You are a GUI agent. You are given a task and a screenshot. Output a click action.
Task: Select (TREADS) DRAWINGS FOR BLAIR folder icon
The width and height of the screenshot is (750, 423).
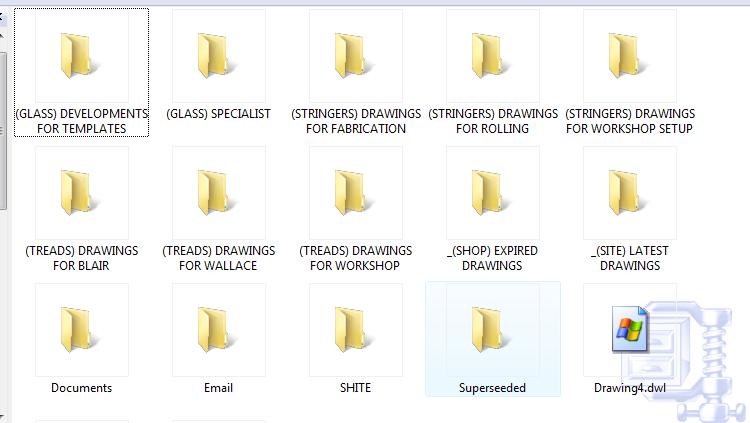coord(77,192)
